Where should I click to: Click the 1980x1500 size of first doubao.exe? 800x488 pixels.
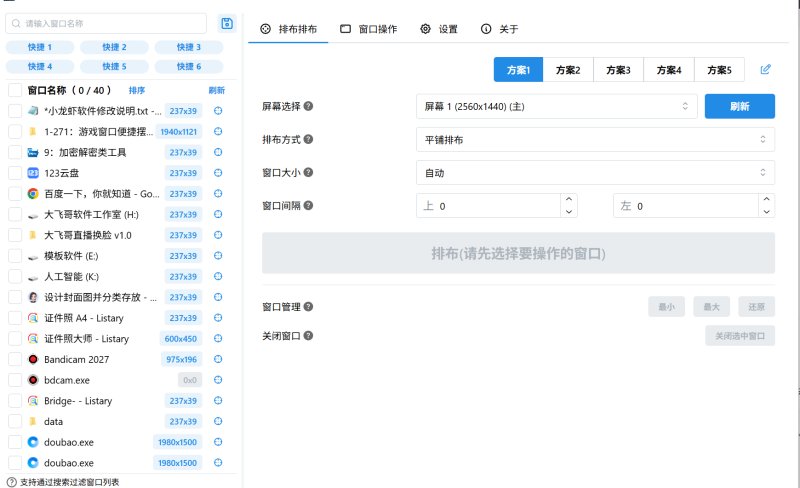click(x=178, y=442)
